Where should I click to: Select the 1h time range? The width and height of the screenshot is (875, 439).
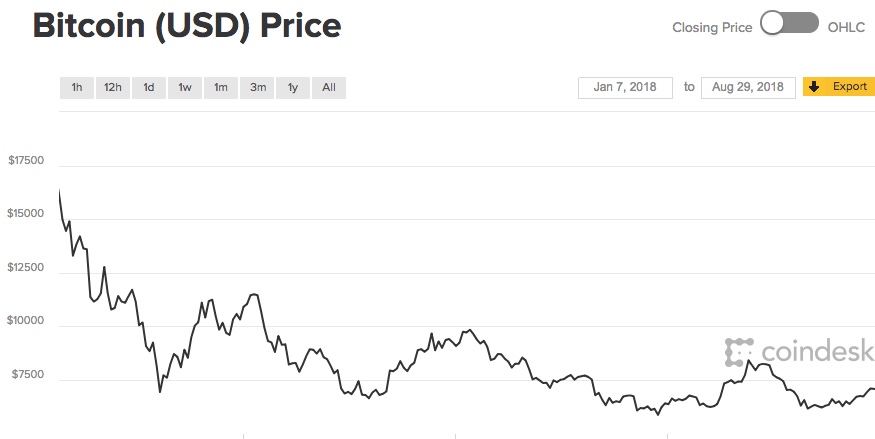pyautogui.click(x=76, y=88)
